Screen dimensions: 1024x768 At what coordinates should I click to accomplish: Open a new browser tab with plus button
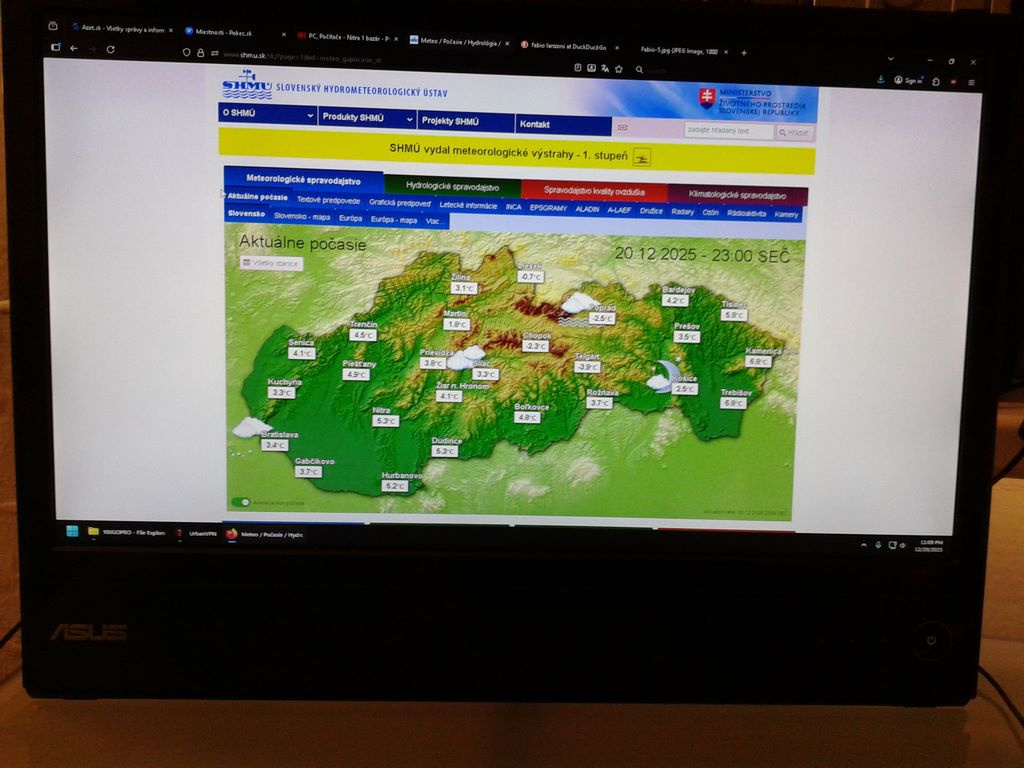[743, 52]
